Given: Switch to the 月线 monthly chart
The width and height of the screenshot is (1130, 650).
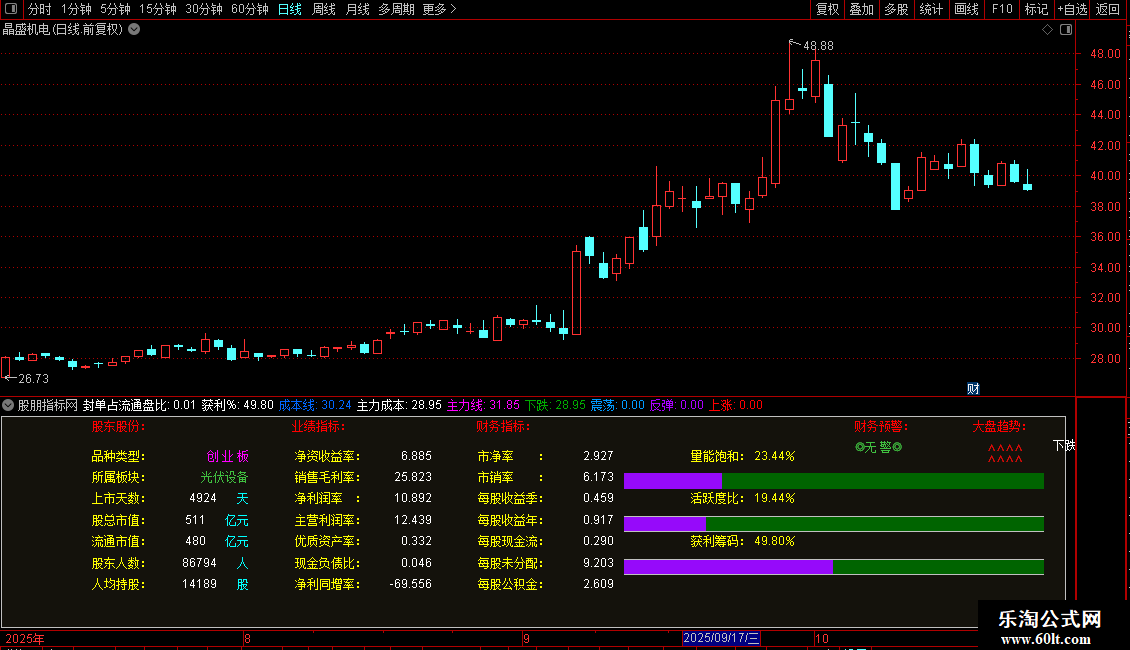Looking at the screenshot, I should [357, 9].
